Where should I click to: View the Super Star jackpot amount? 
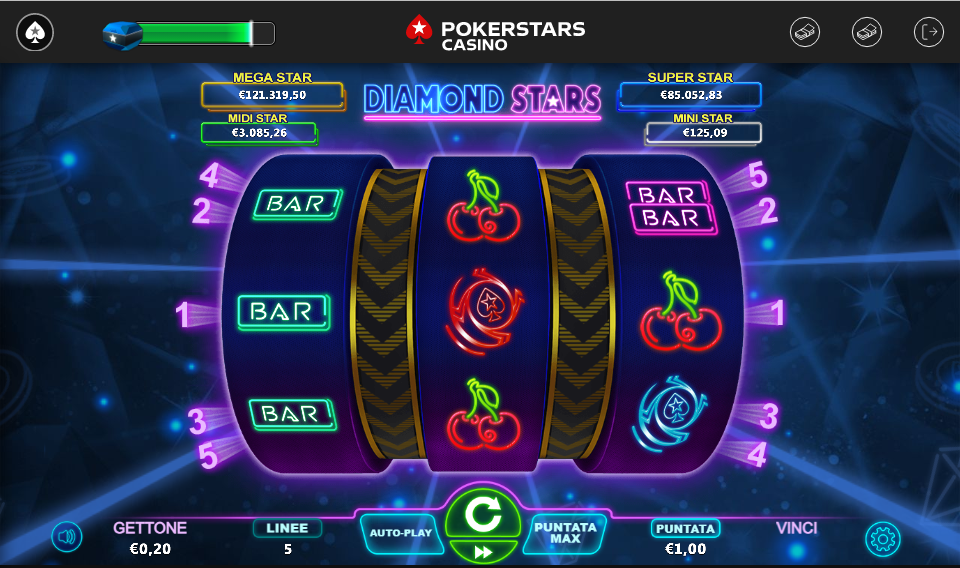(x=691, y=95)
